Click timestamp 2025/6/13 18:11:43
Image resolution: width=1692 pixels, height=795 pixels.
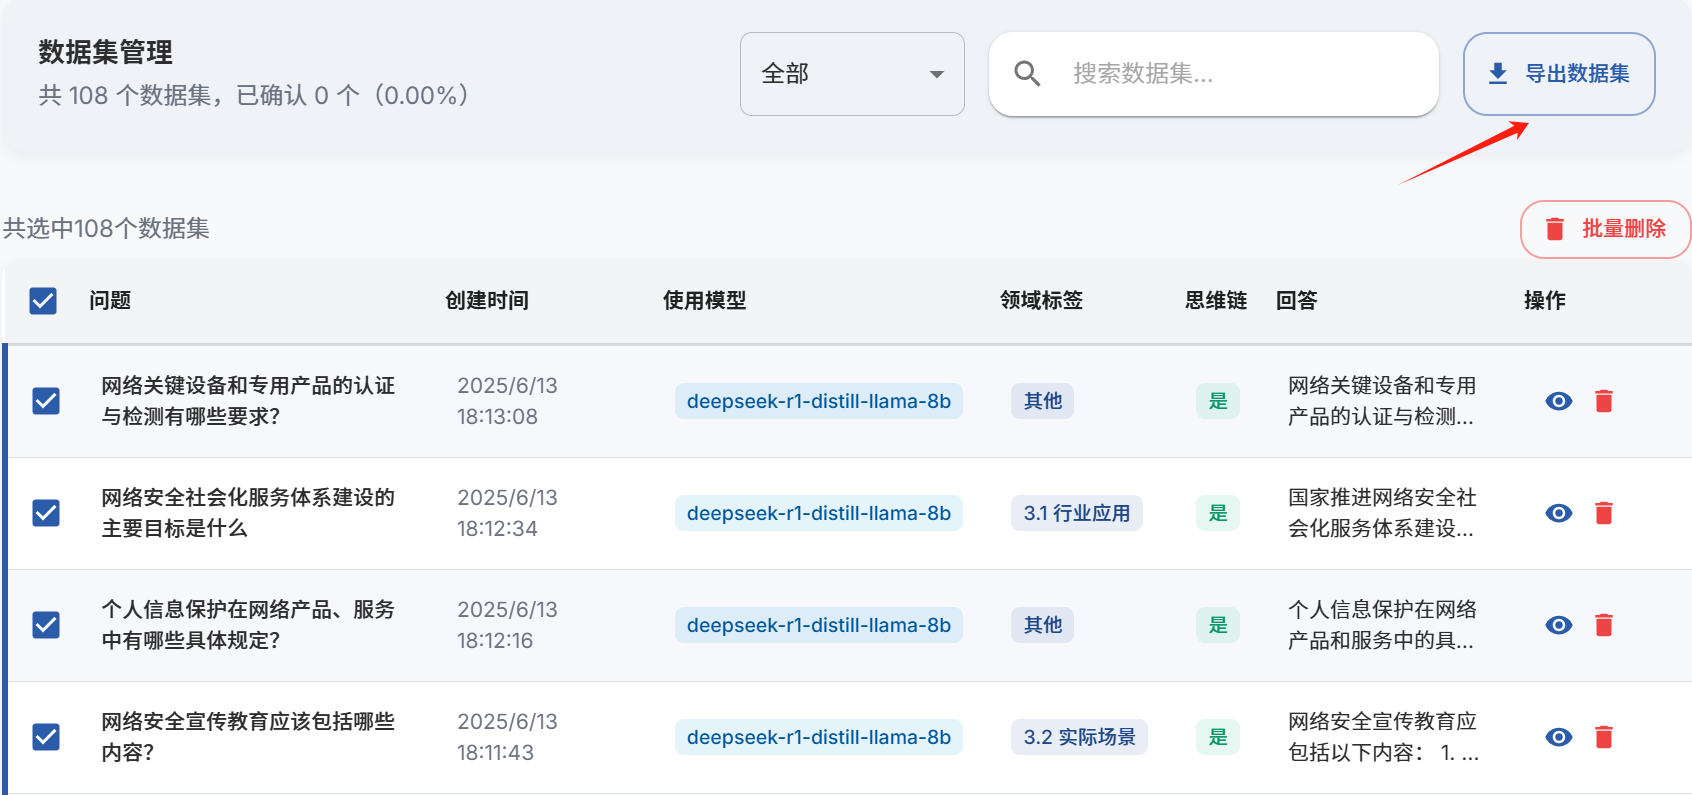507,737
